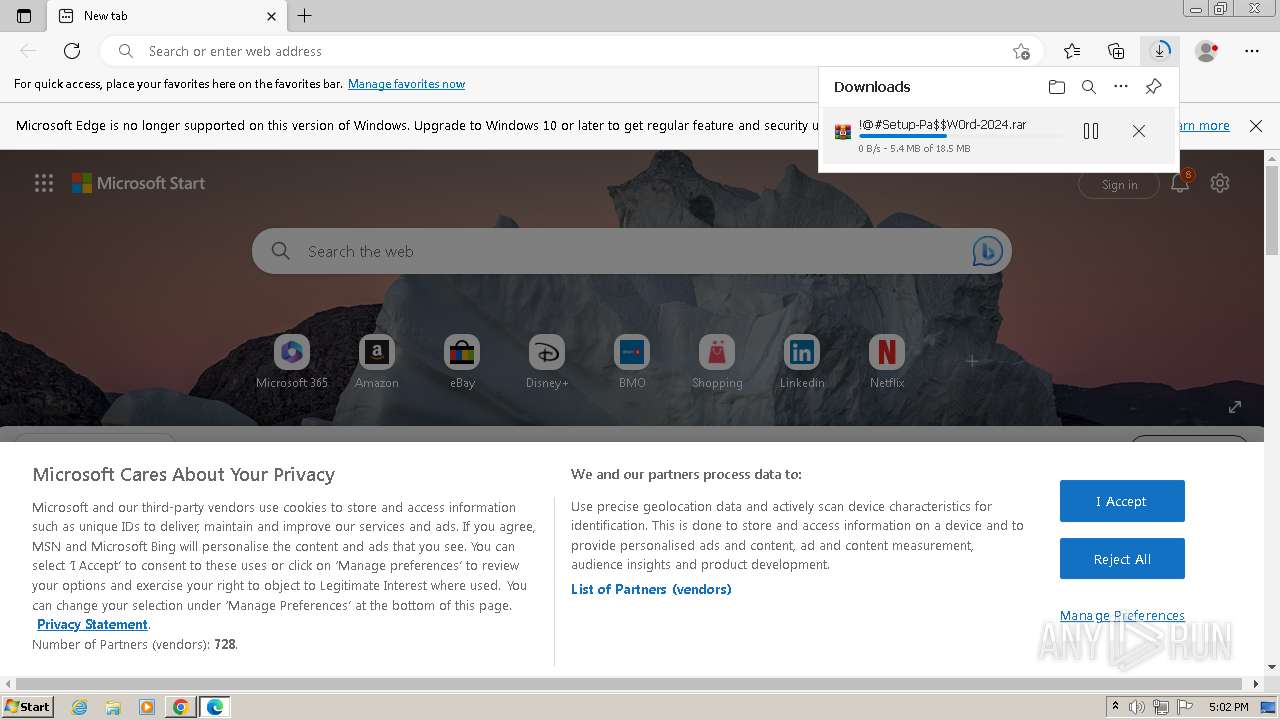Open File Explorer from taskbar
Viewport: 1280px width, 720px height.
(113, 707)
